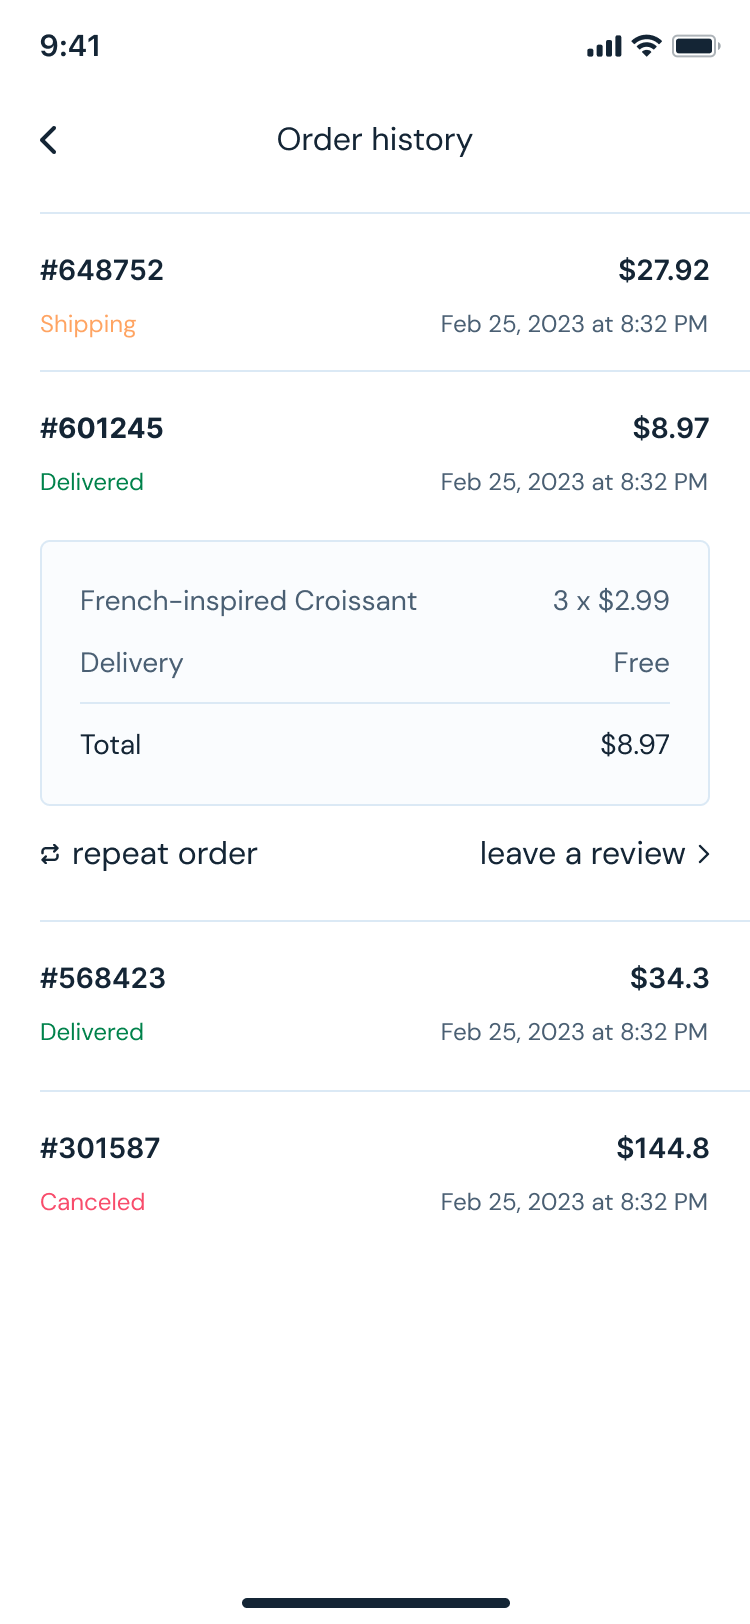
Task: Tap the Wi-Fi status icon
Action: [x=647, y=46]
